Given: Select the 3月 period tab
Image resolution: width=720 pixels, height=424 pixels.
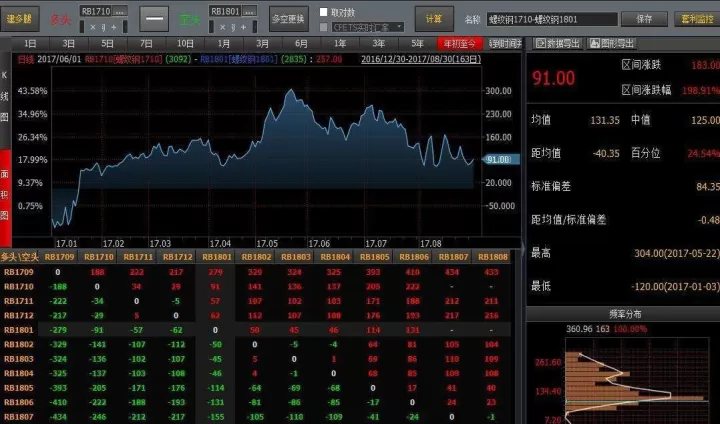Looking at the screenshot, I should point(263,44).
